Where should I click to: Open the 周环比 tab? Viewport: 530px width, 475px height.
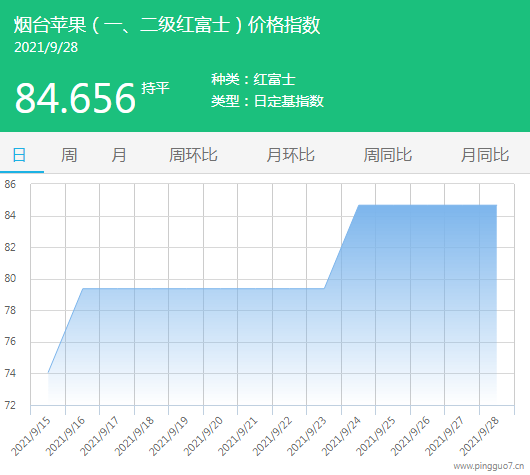coord(193,155)
